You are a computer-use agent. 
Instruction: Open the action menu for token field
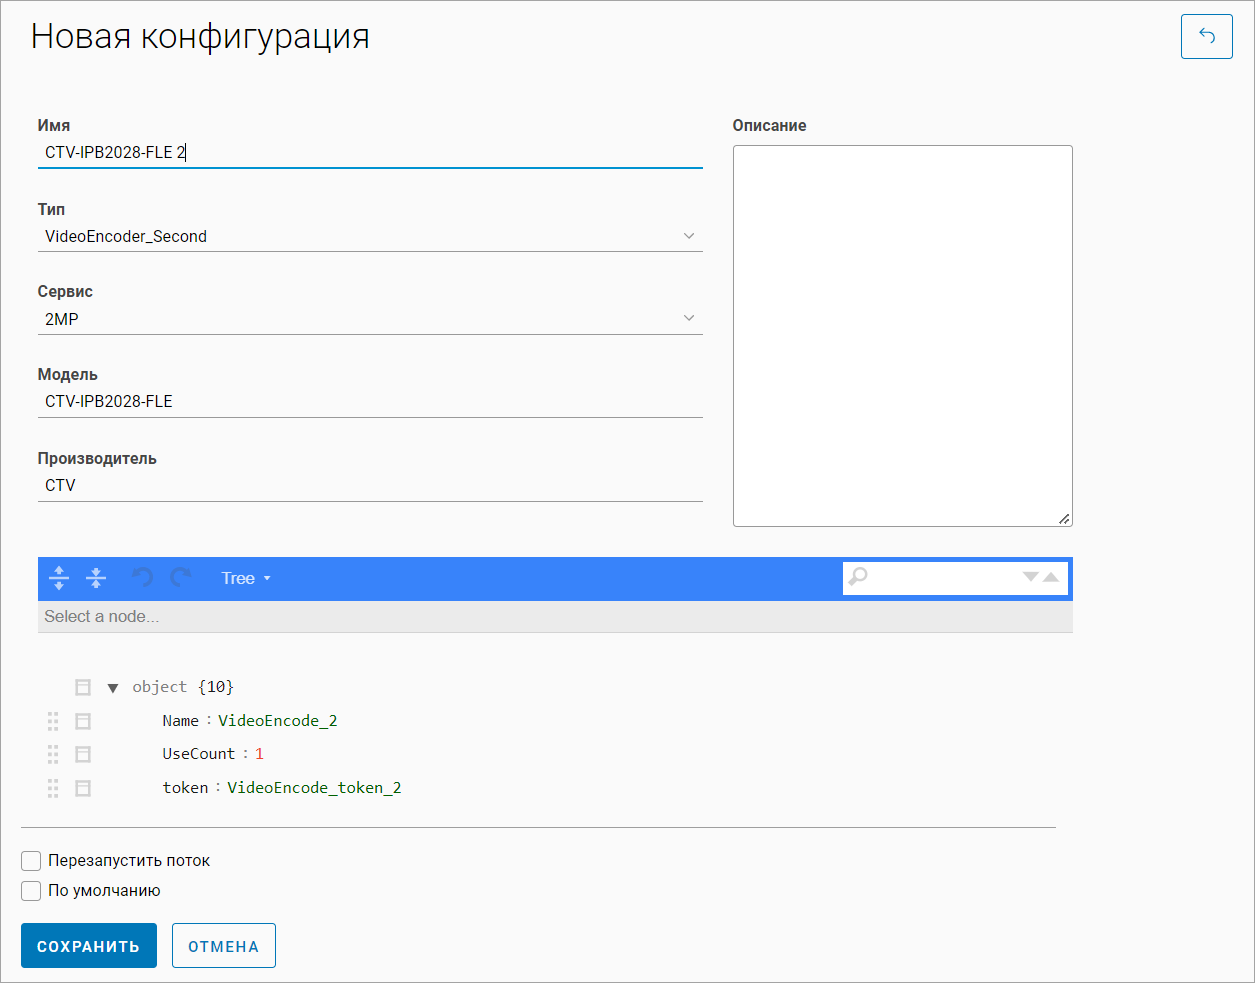tap(83, 788)
